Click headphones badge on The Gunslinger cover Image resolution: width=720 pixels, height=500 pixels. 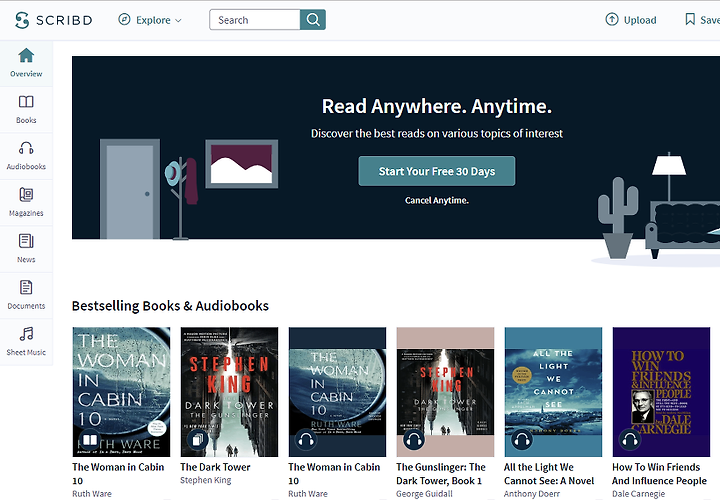tap(414, 440)
